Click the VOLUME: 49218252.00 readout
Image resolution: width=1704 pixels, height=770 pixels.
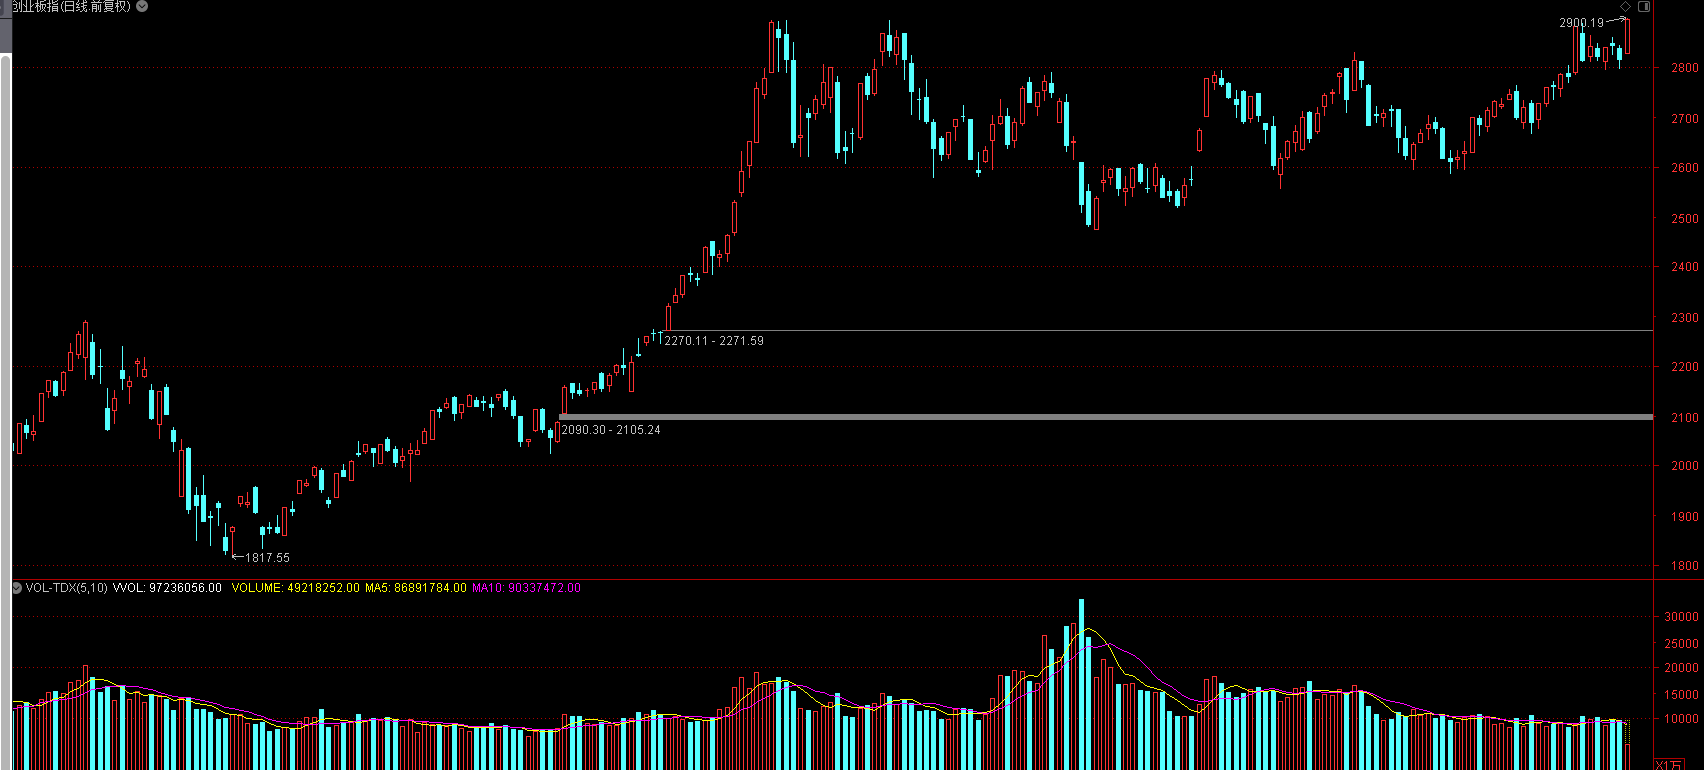tap(295, 588)
